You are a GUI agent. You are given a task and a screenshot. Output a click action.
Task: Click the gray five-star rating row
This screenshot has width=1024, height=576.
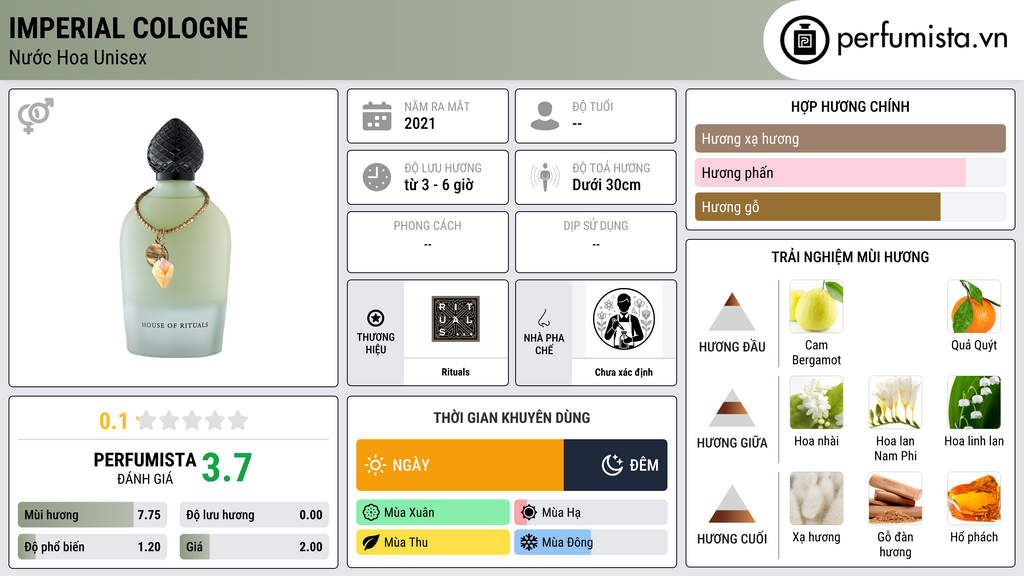(x=192, y=420)
